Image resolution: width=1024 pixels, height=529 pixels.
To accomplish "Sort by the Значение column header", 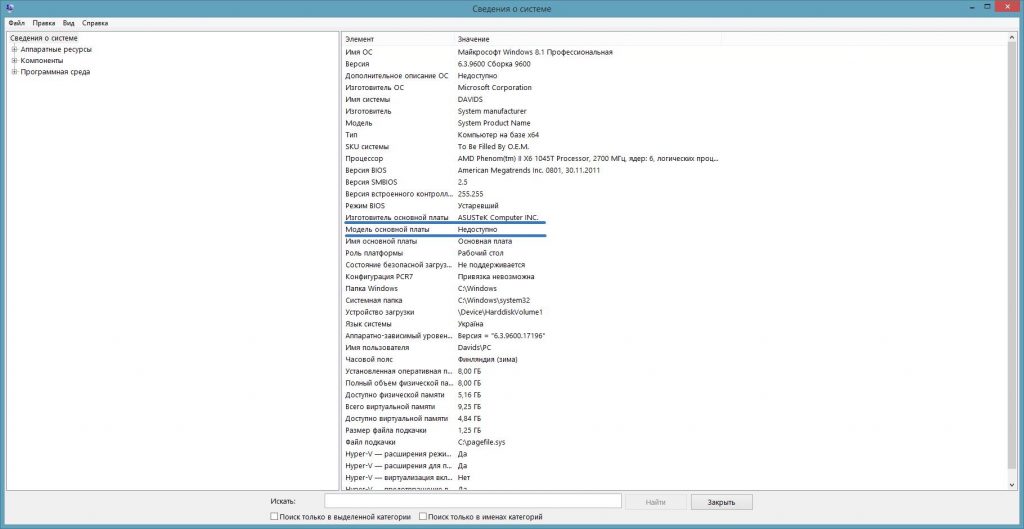I will 476,38.
